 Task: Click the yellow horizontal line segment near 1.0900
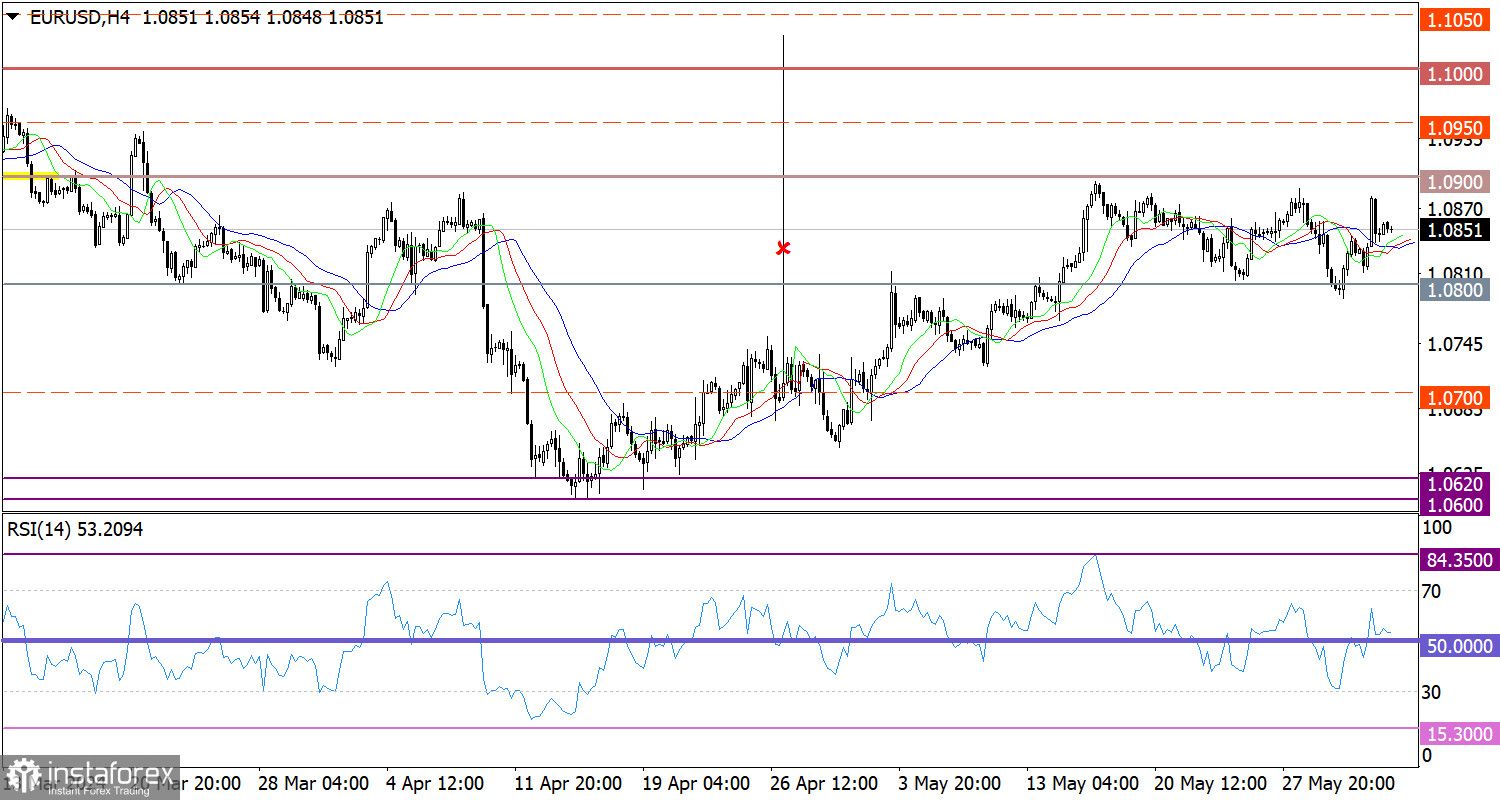31,175
